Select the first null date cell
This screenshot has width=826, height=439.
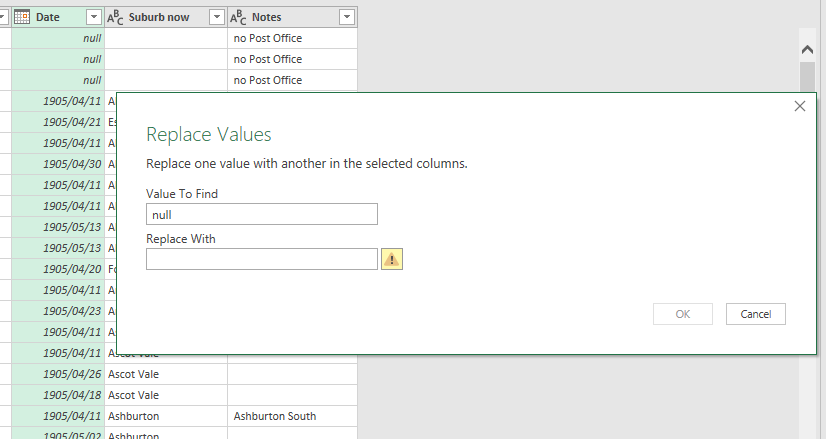click(x=58, y=38)
